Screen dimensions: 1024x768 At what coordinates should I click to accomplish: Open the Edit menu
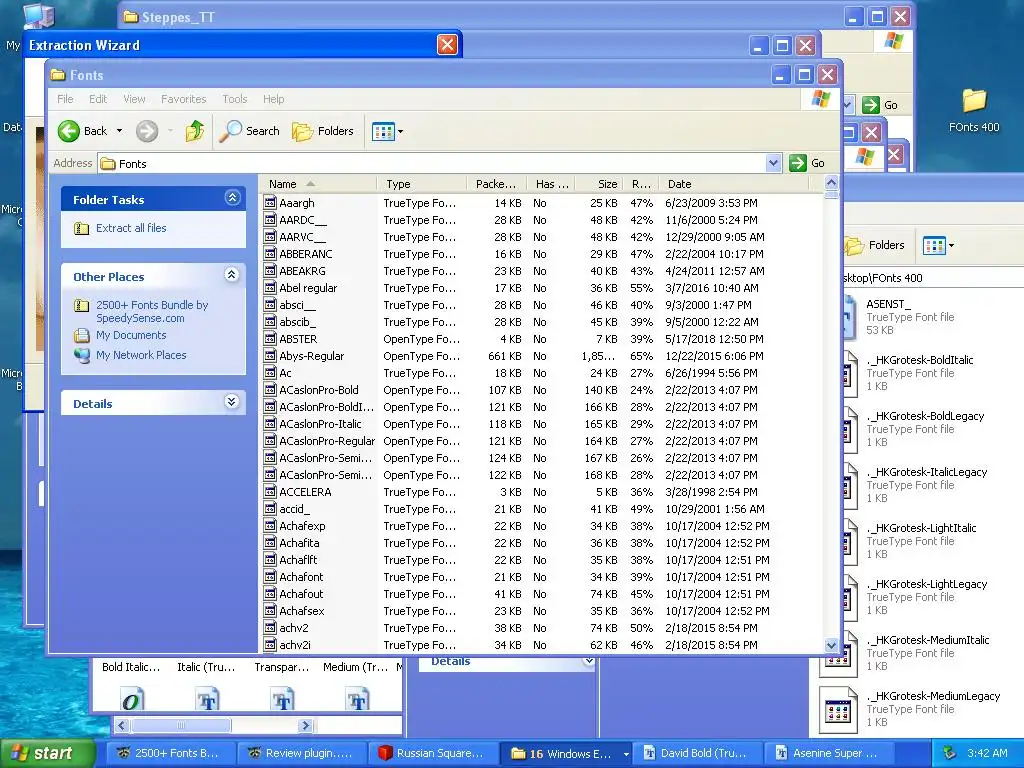pos(98,99)
